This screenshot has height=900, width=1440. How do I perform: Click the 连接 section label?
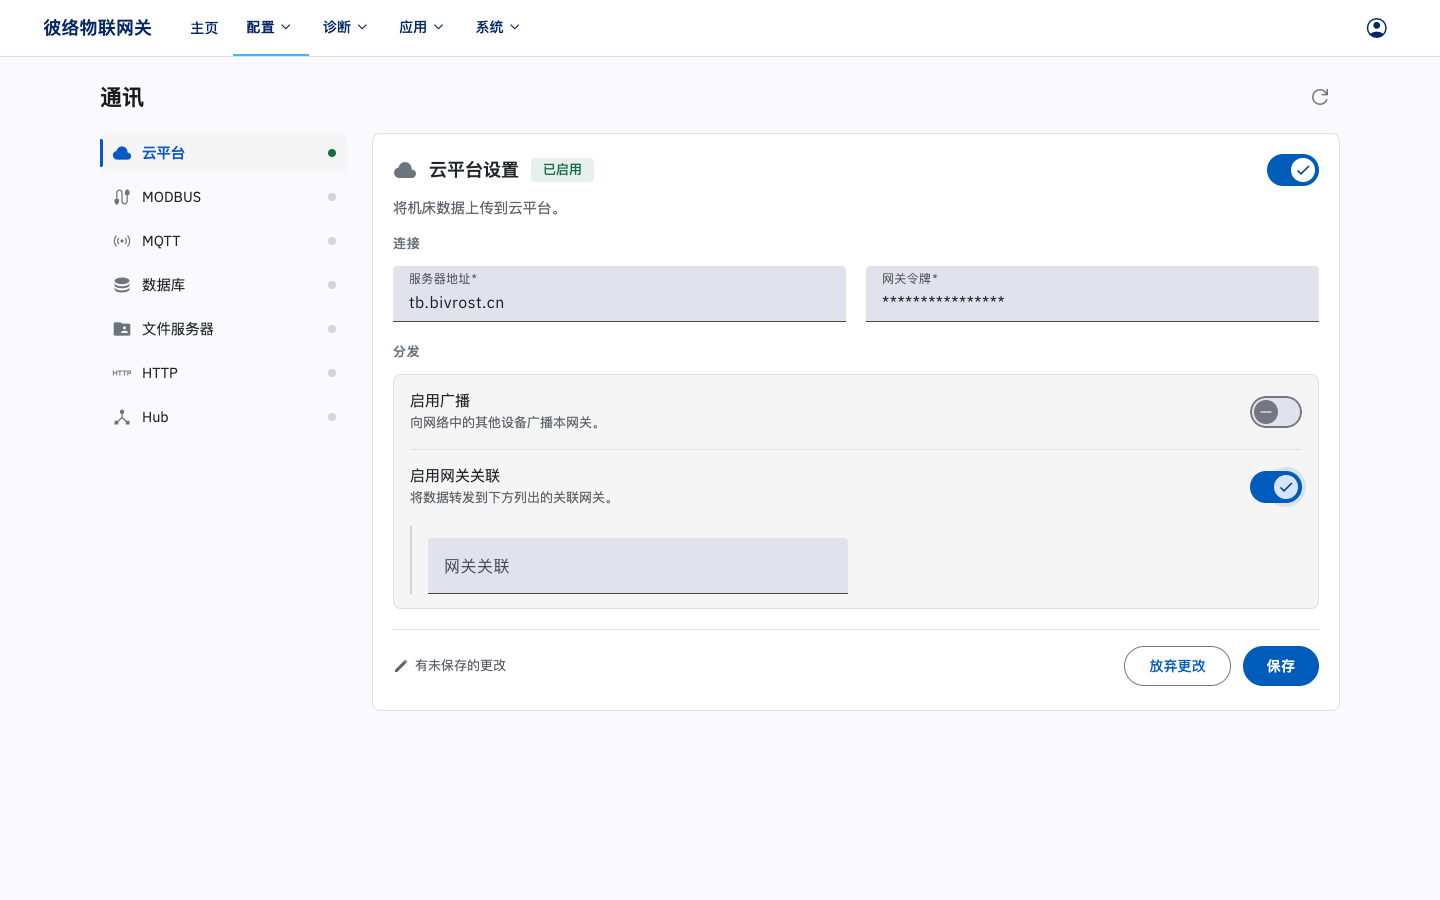pyautogui.click(x=406, y=244)
